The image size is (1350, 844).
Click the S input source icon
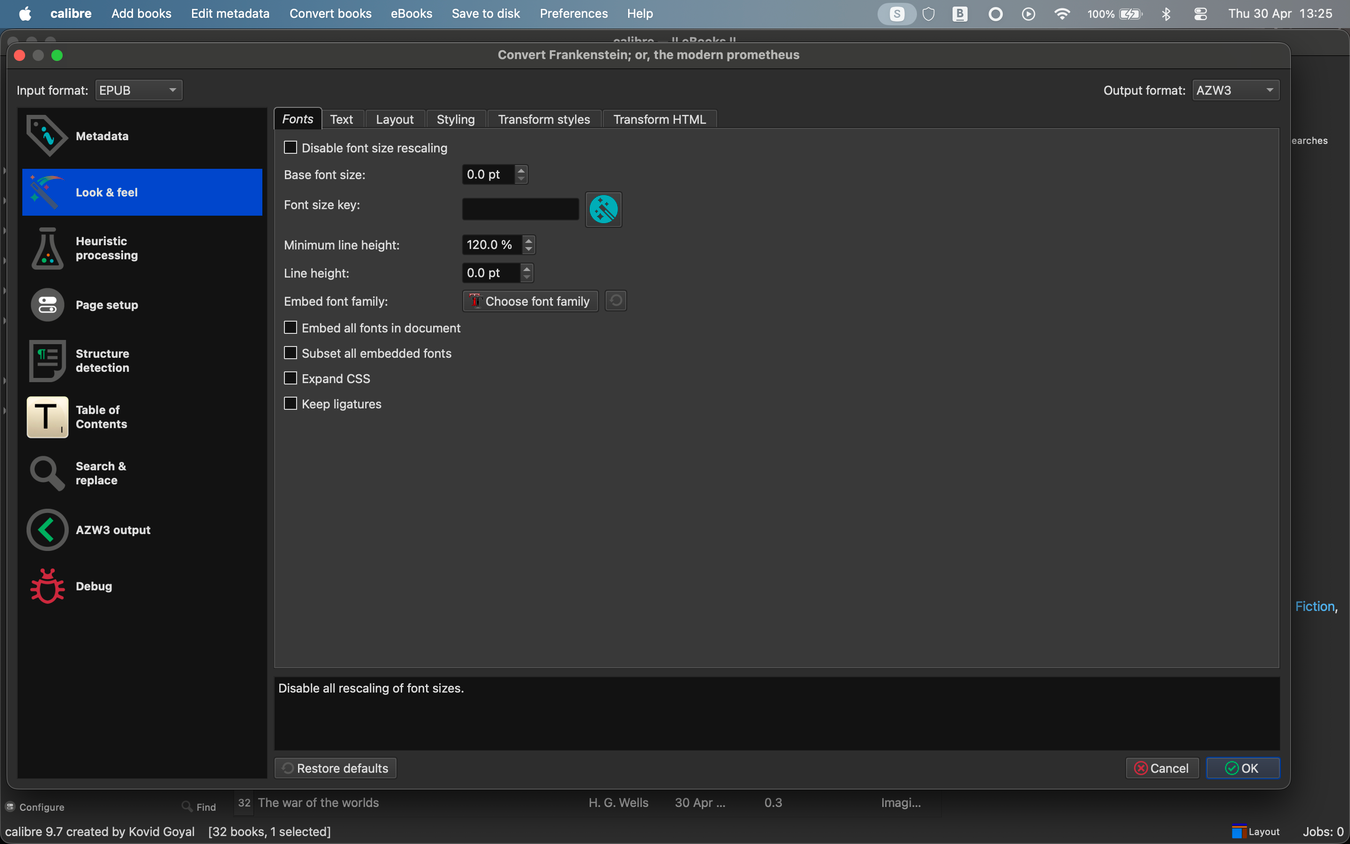[x=897, y=13]
